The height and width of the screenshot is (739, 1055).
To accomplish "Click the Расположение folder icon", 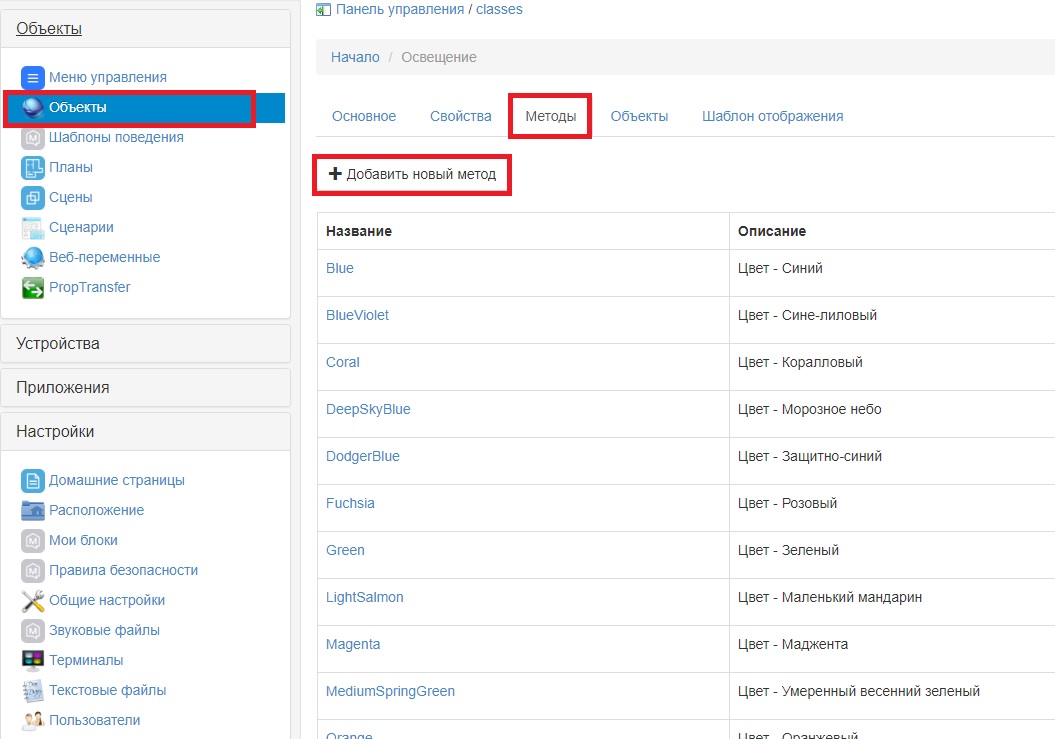I will (x=33, y=511).
